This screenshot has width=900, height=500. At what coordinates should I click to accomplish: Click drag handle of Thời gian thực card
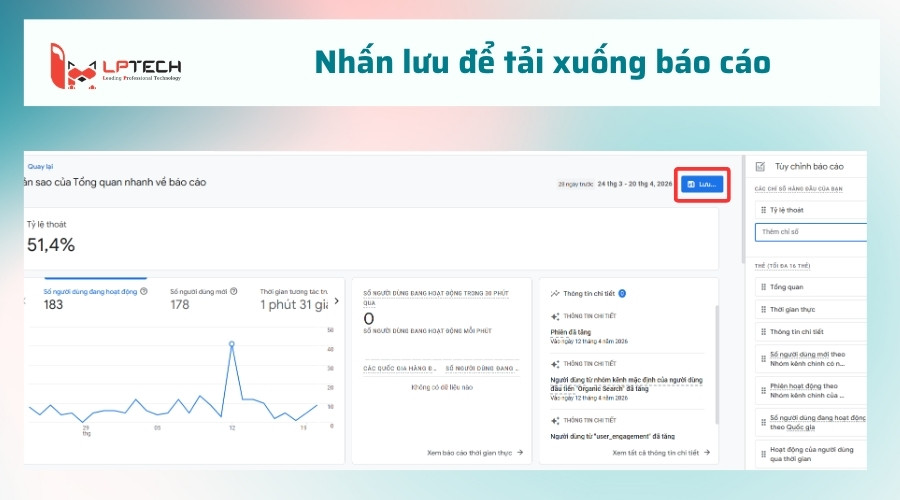(x=763, y=309)
